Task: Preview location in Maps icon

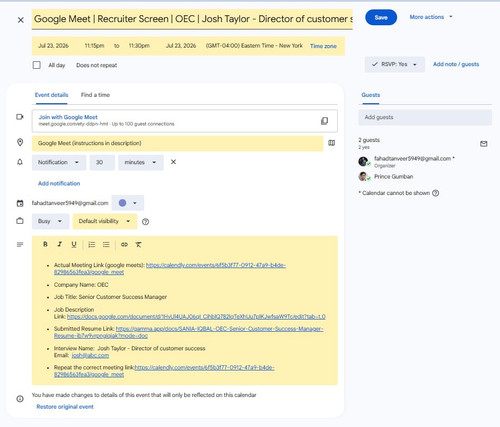Action: tap(331, 143)
